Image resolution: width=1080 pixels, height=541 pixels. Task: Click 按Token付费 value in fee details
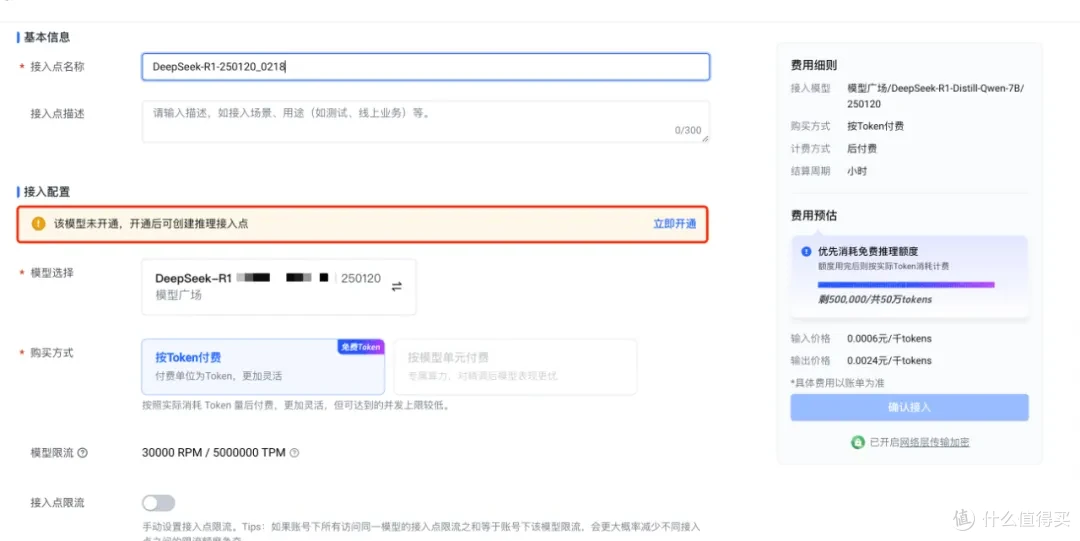tap(875, 126)
